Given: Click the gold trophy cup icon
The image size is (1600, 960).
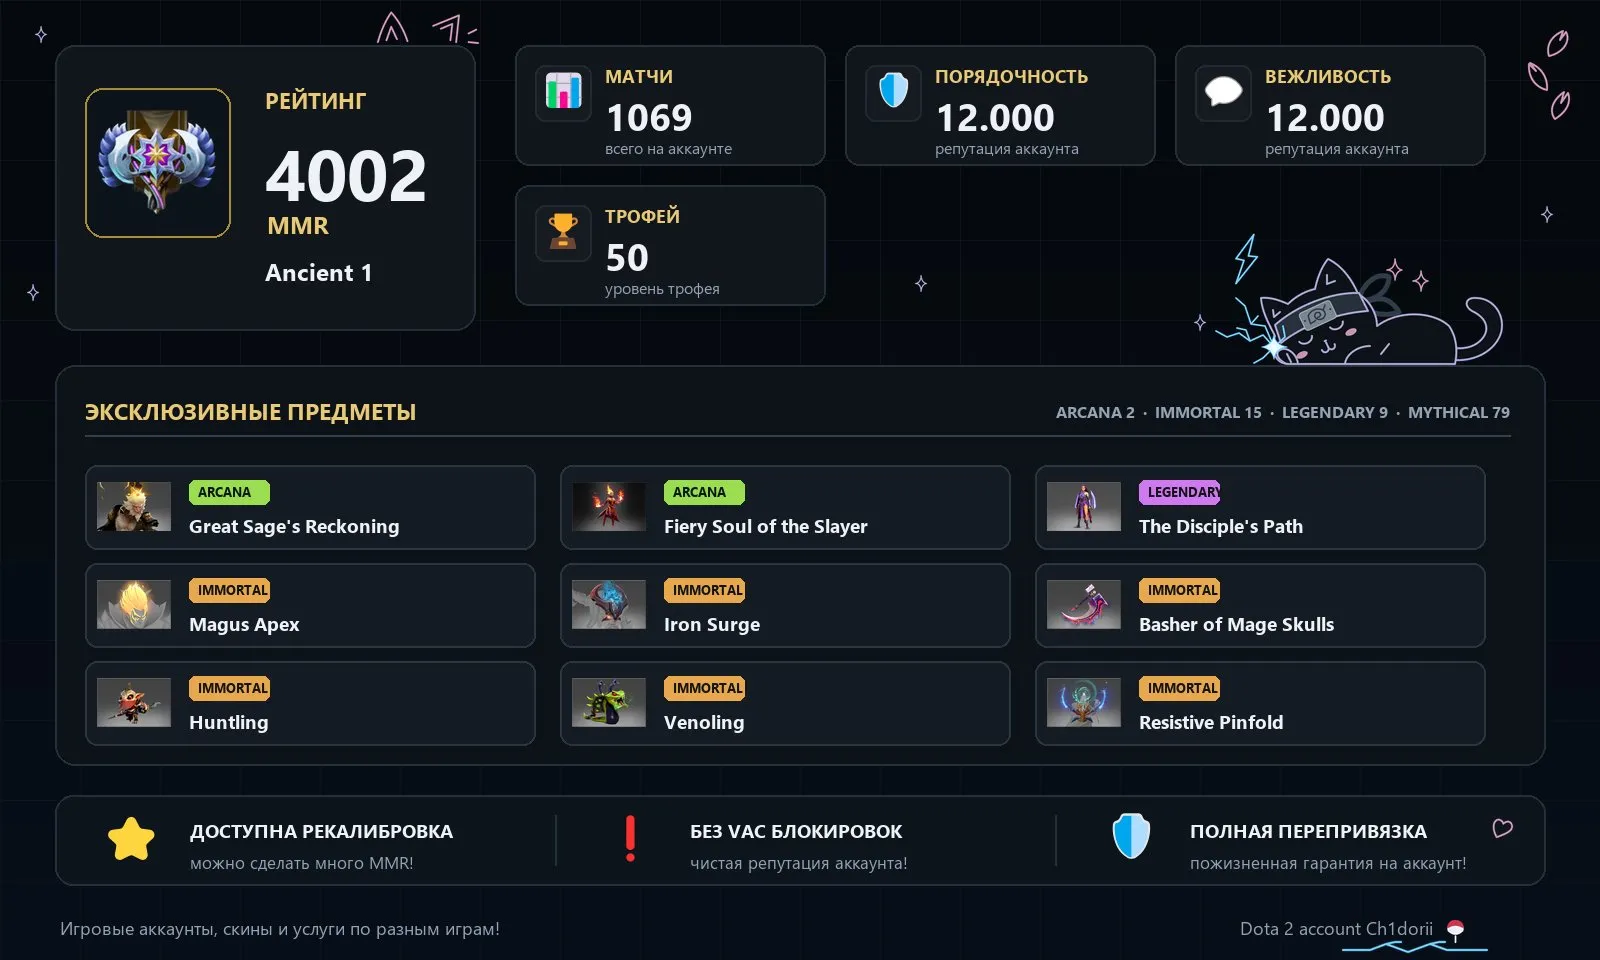Looking at the screenshot, I should pos(563,233).
